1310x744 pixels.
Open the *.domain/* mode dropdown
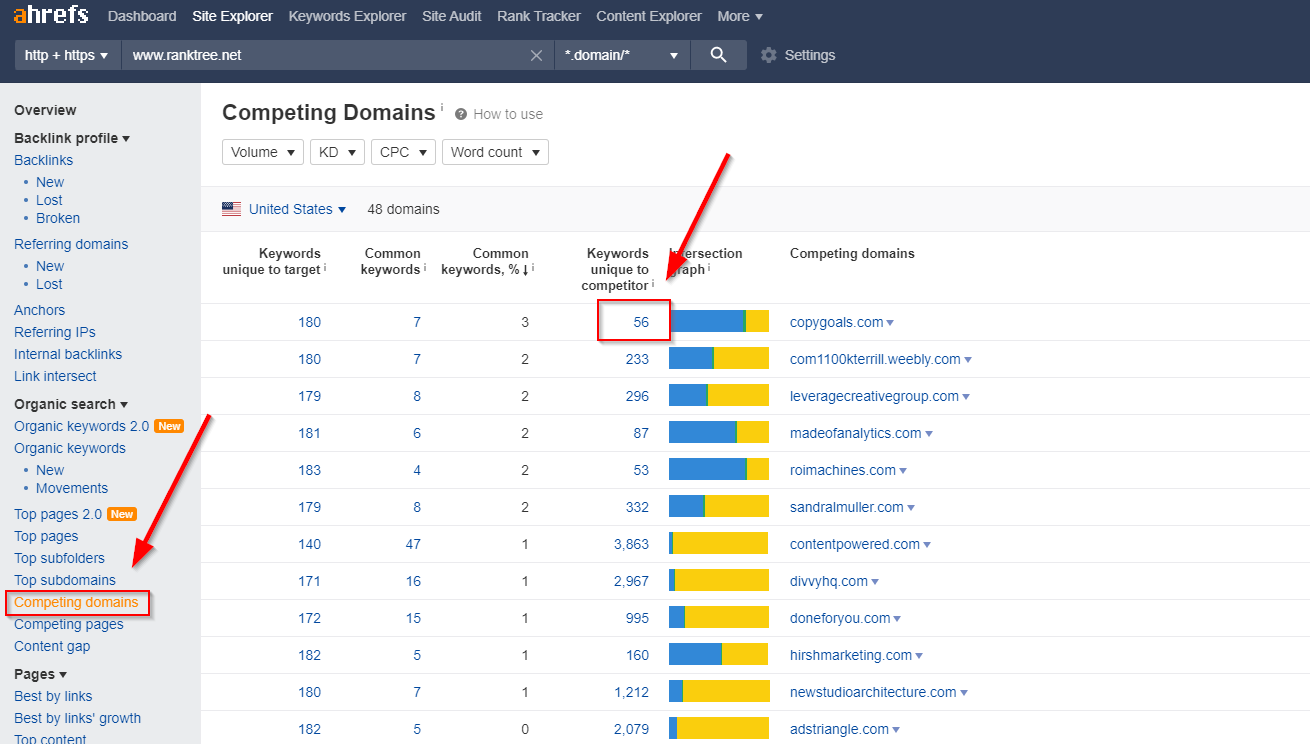(621, 55)
